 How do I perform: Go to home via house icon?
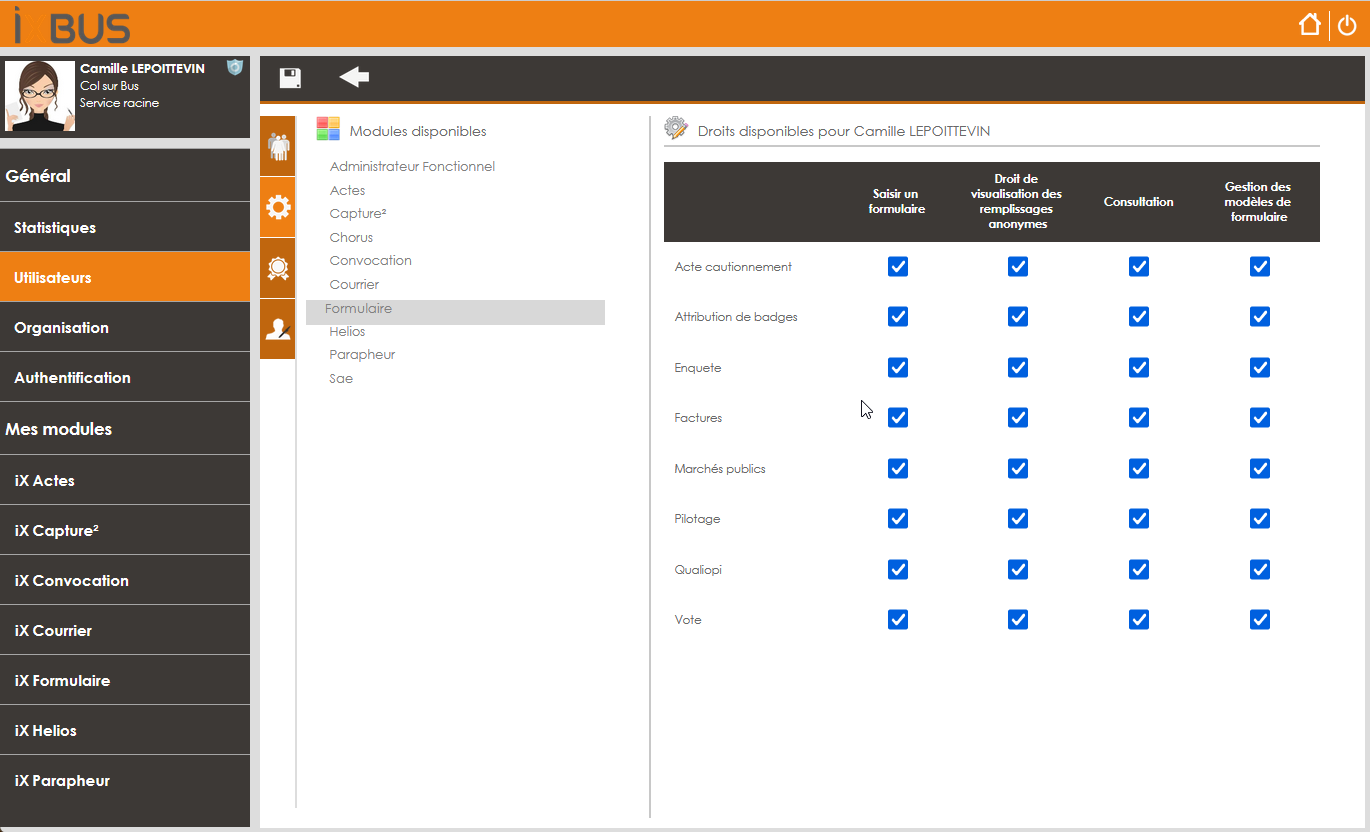1310,25
